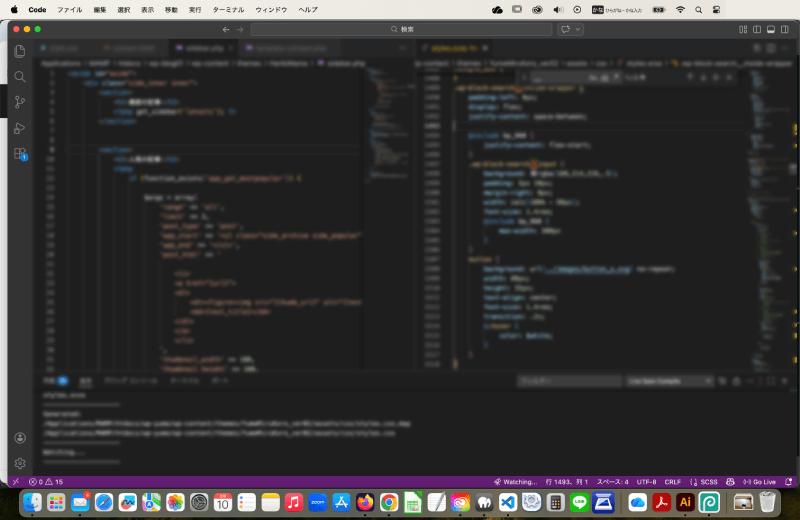Expand the Copilot chat dropdown arrow in title bar
This screenshot has height=520, width=800.
click(x=579, y=30)
